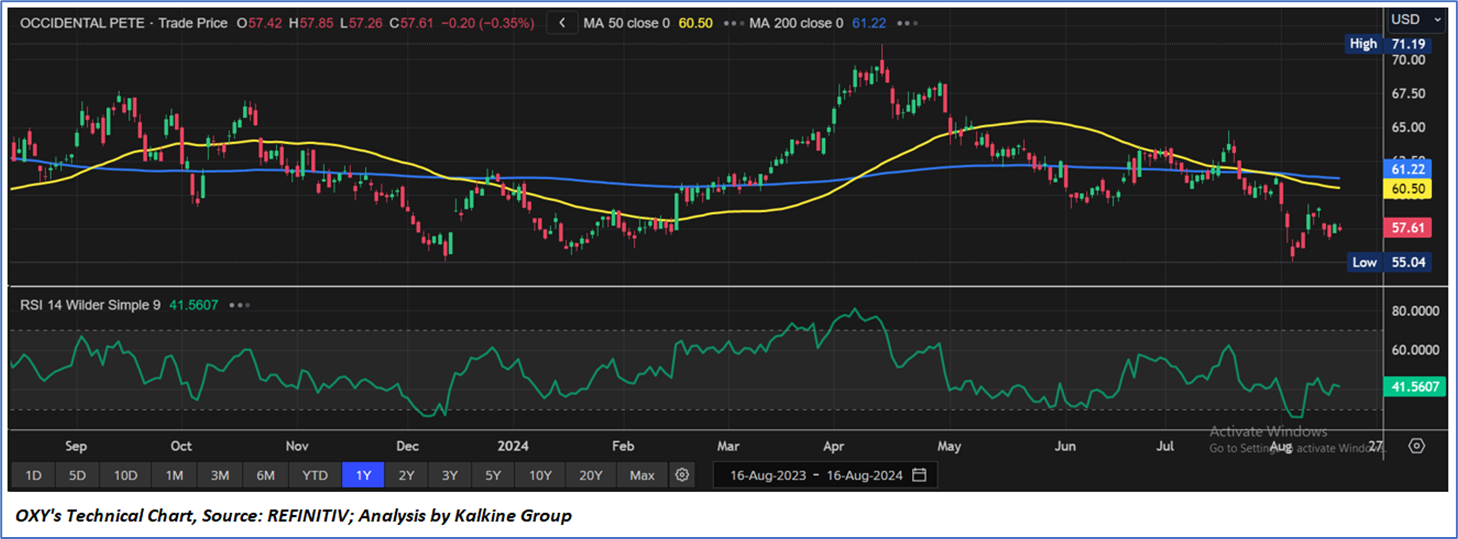
Task: Click the yellow 60.50 MA price tag
Action: click(x=1406, y=188)
